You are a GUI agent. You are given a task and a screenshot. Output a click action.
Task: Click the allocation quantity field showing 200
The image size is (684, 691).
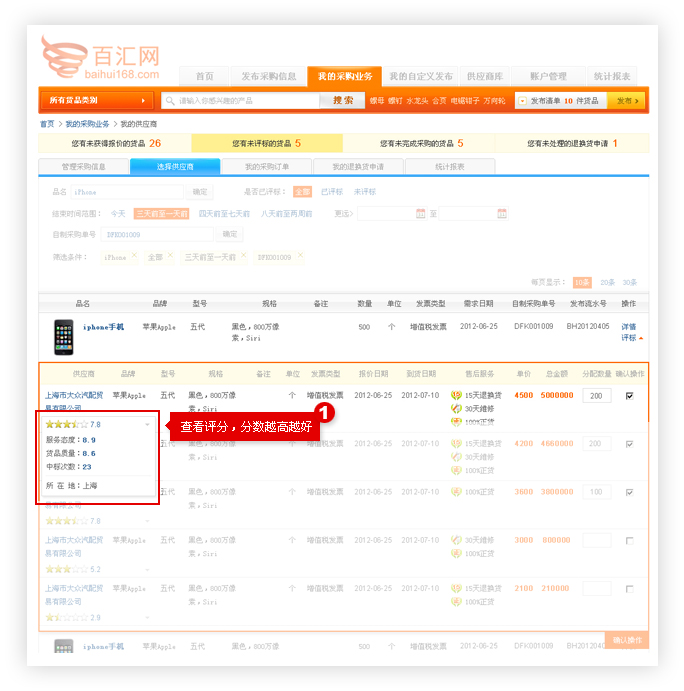(x=597, y=396)
